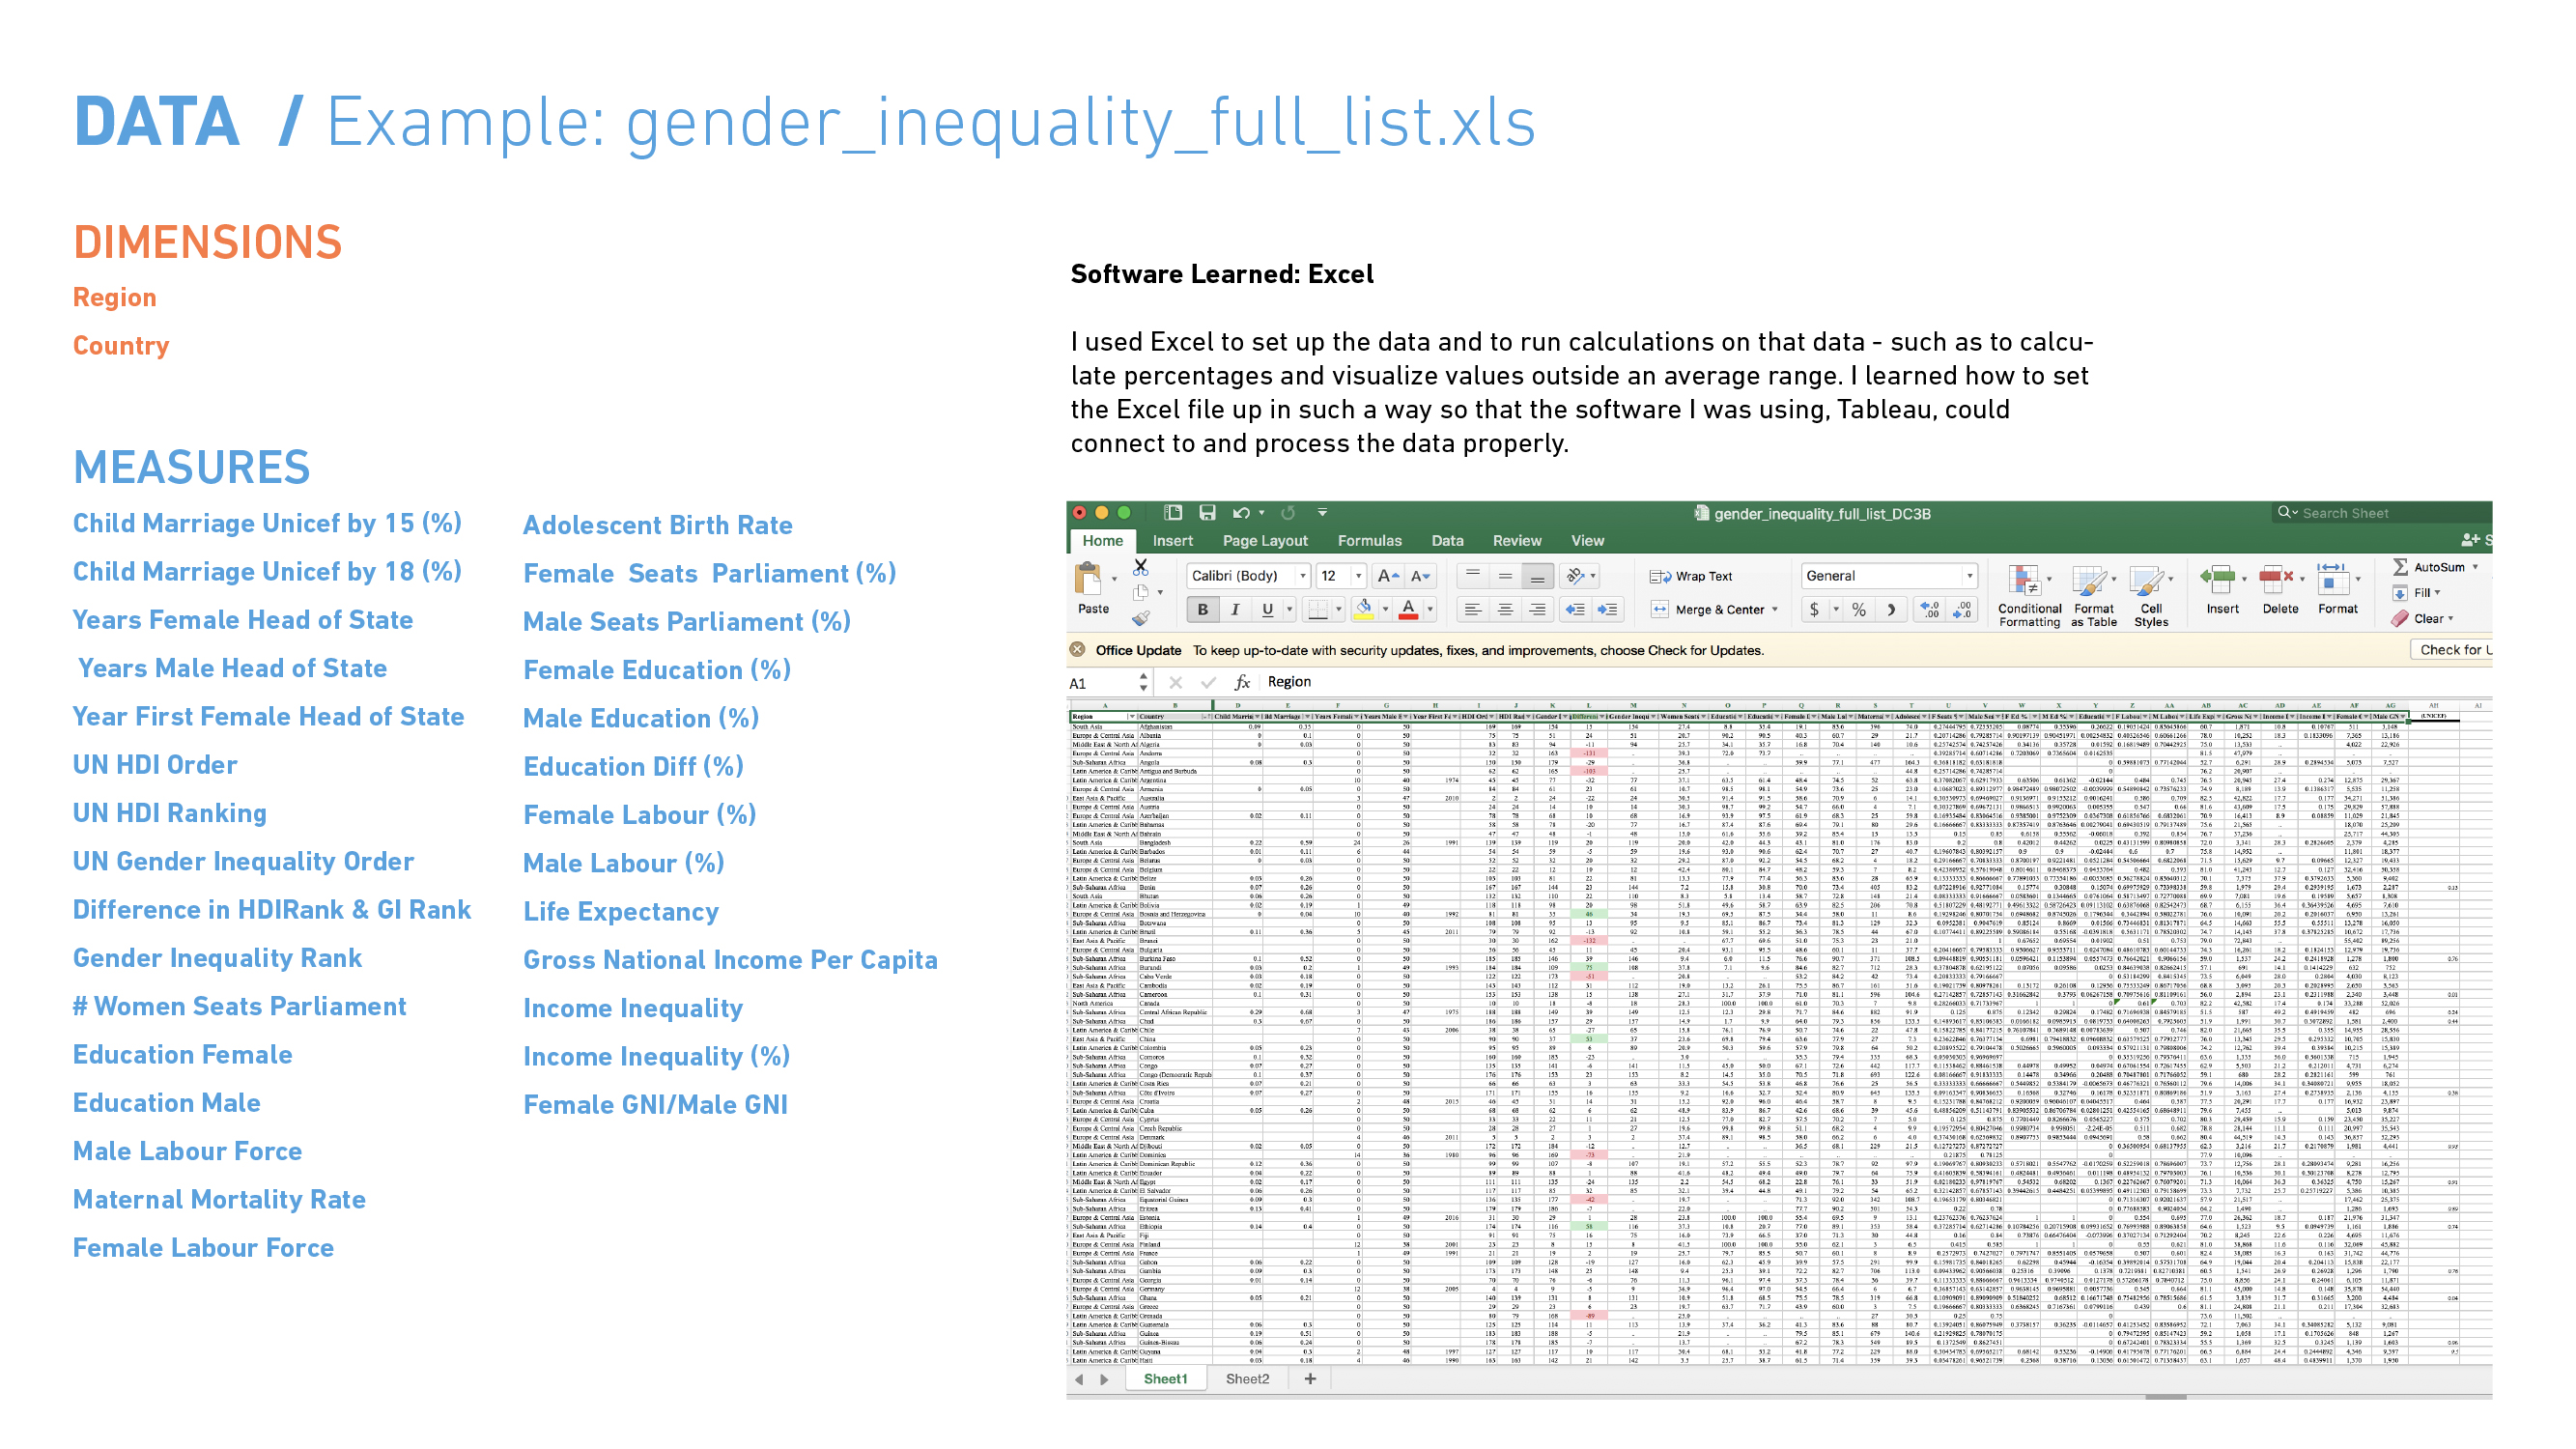Click the Format Painter brush icon
The image size is (2576, 1449).
point(1140,619)
